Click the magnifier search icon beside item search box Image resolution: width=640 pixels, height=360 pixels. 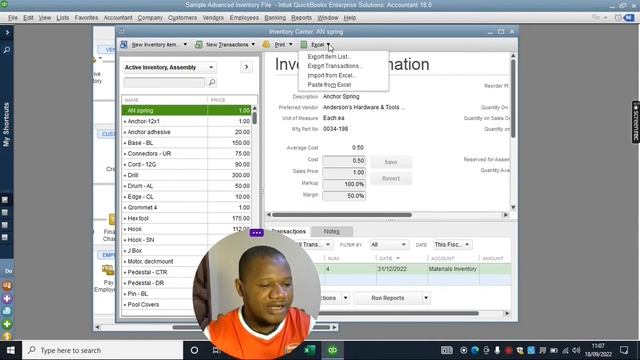(212, 82)
